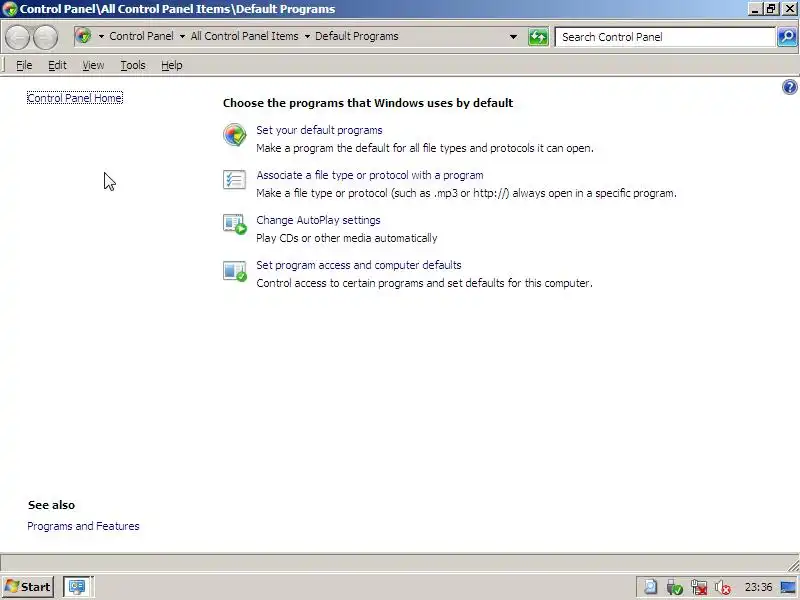Image resolution: width=800 pixels, height=600 pixels.
Task: Click 'Control access to certain programs' description
Action: click(424, 283)
